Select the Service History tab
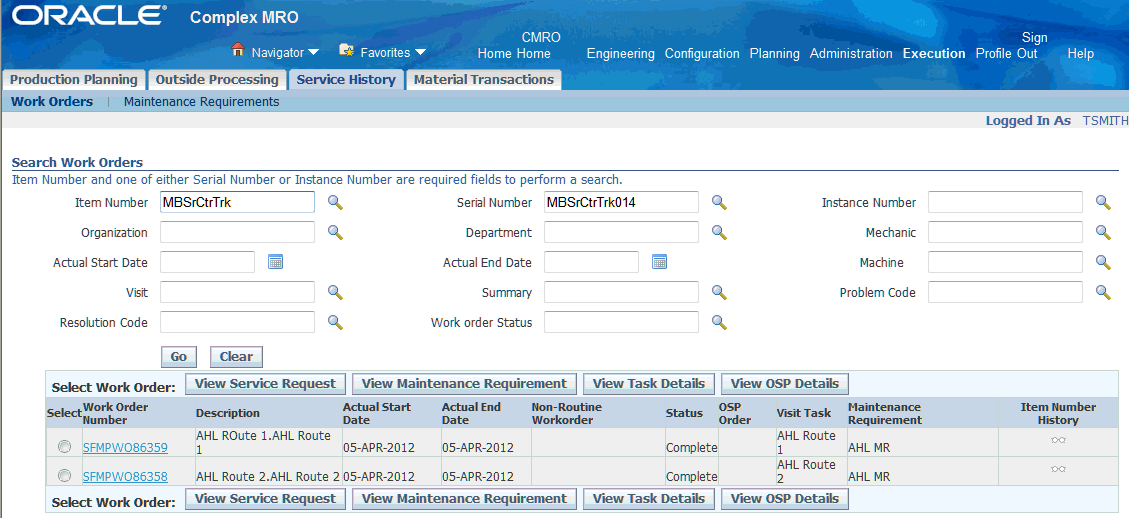 click(x=346, y=80)
